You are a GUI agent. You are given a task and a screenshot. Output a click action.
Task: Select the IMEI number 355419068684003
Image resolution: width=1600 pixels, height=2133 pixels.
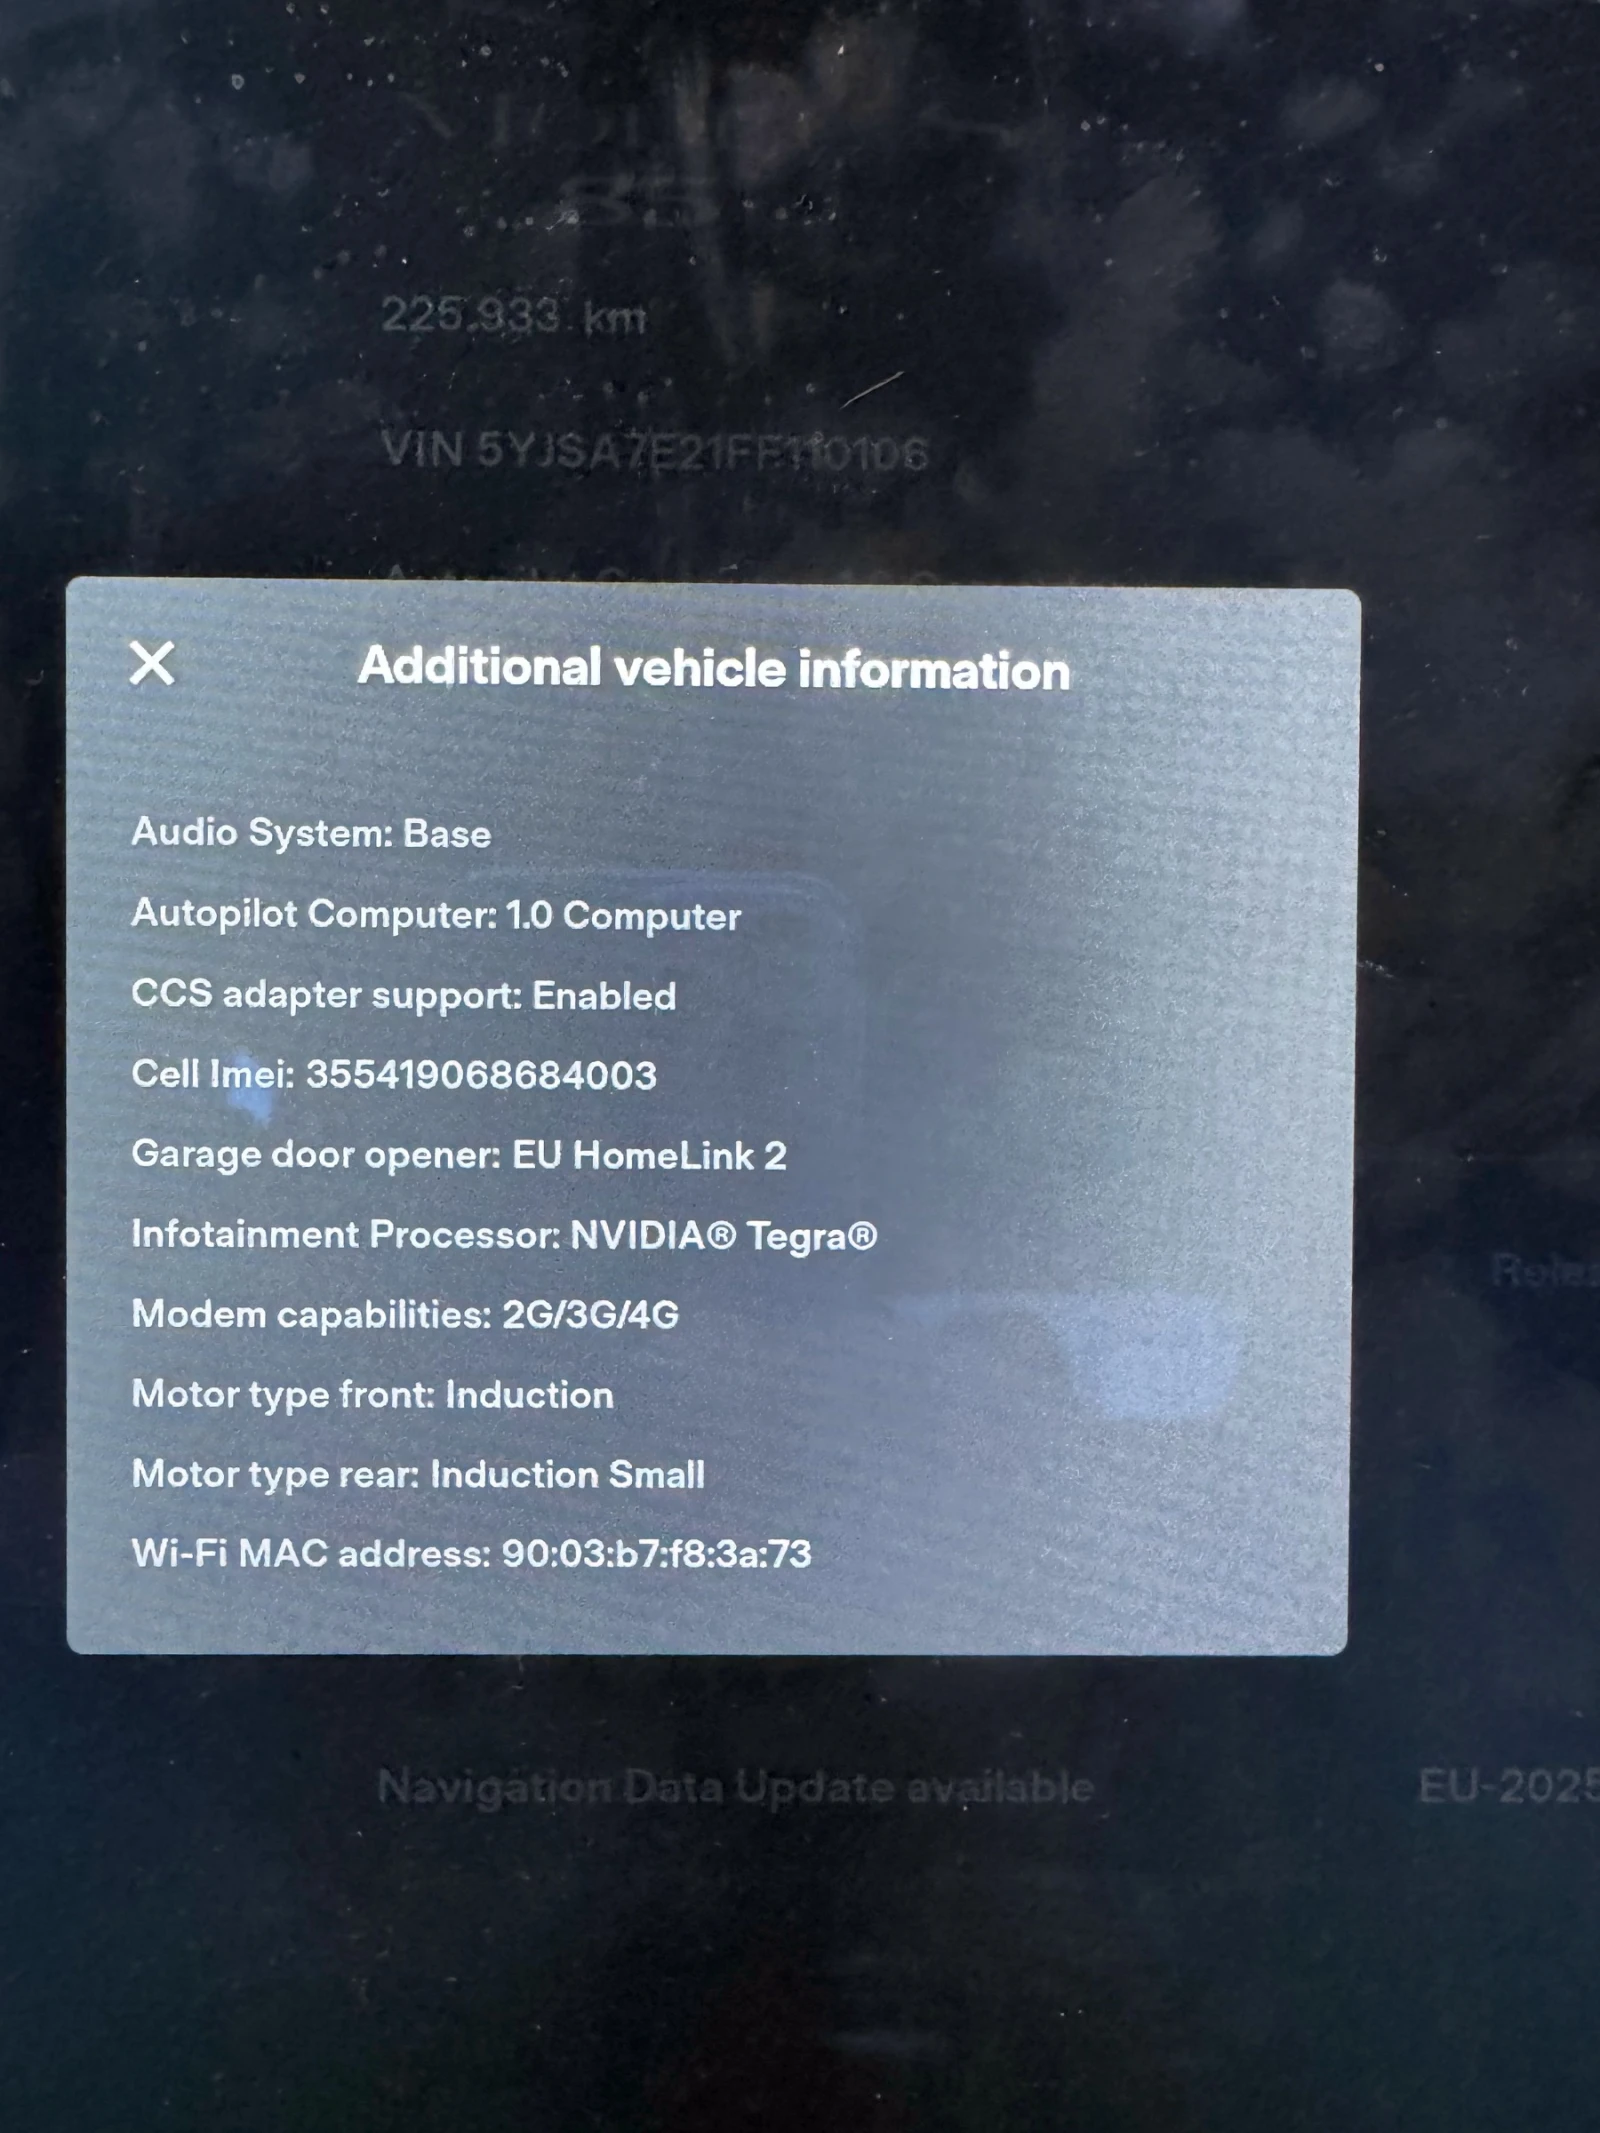tap(481, 1075)
